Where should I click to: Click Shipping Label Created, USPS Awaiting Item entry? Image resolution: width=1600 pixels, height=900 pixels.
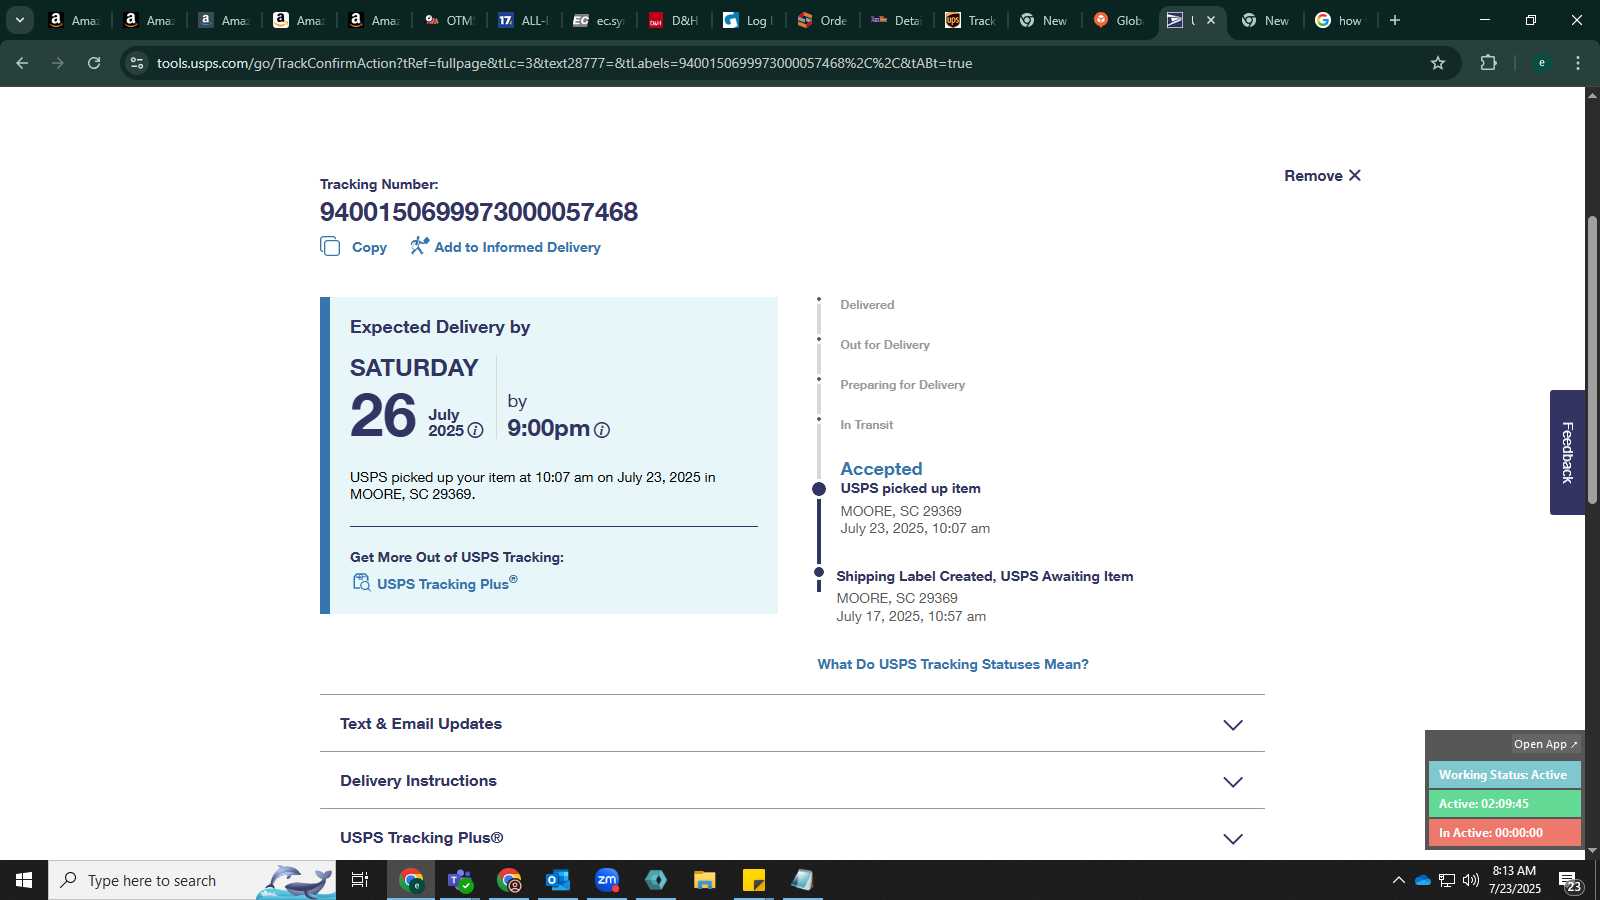985,576
